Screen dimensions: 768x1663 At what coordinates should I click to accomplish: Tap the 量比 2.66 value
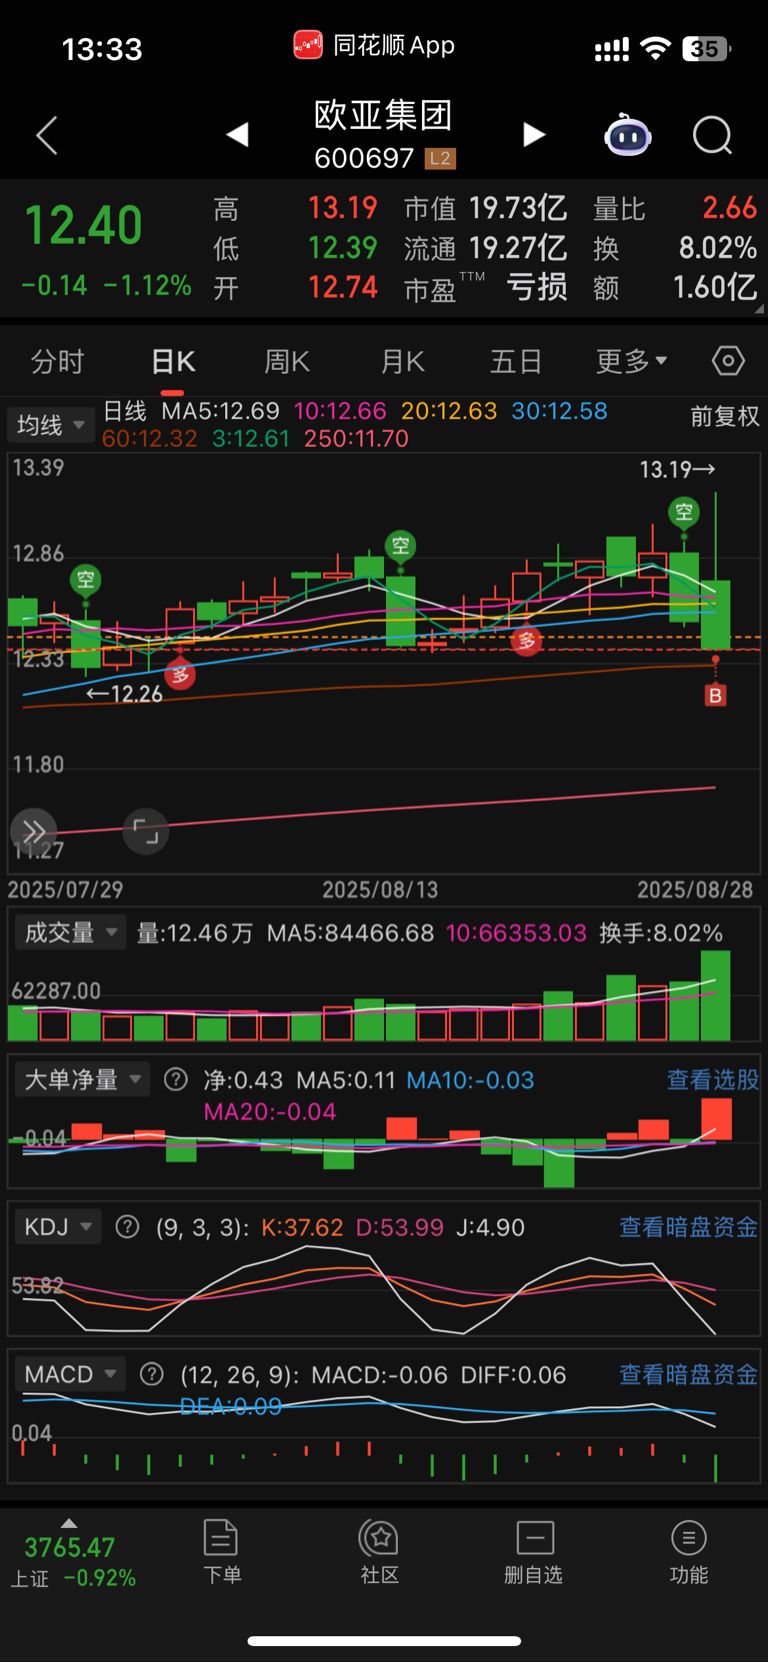click(x=675, y=208)
